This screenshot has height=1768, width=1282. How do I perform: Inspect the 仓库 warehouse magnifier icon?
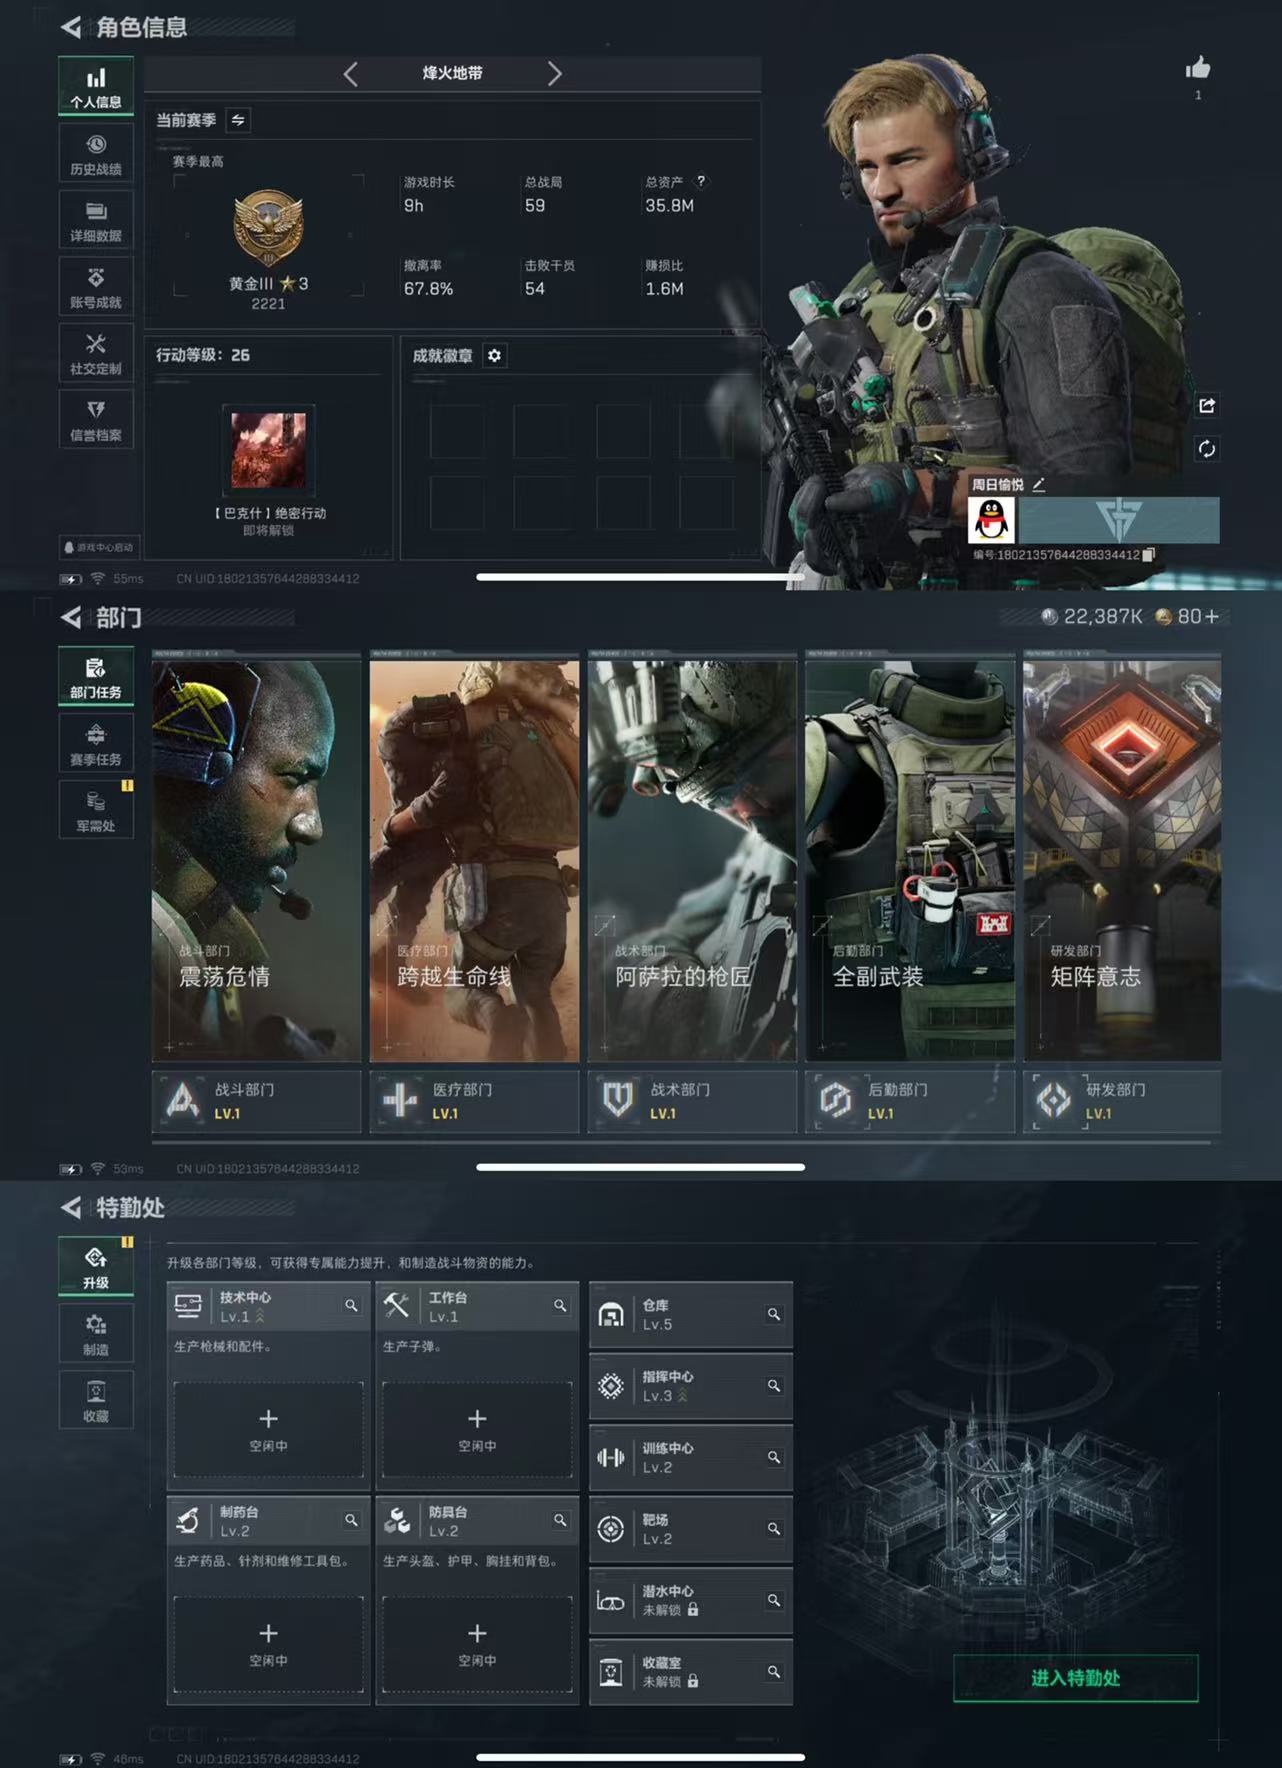coord(773,1314)
